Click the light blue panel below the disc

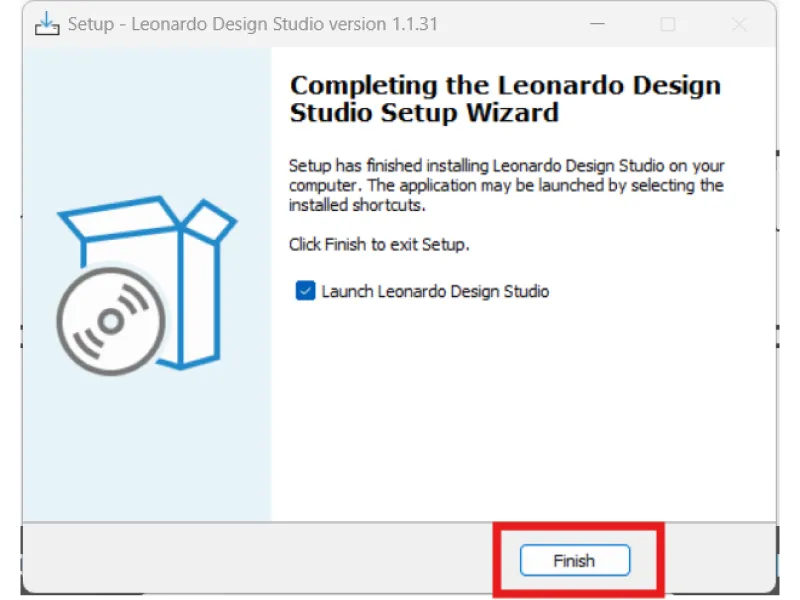[x=147, y=450]
